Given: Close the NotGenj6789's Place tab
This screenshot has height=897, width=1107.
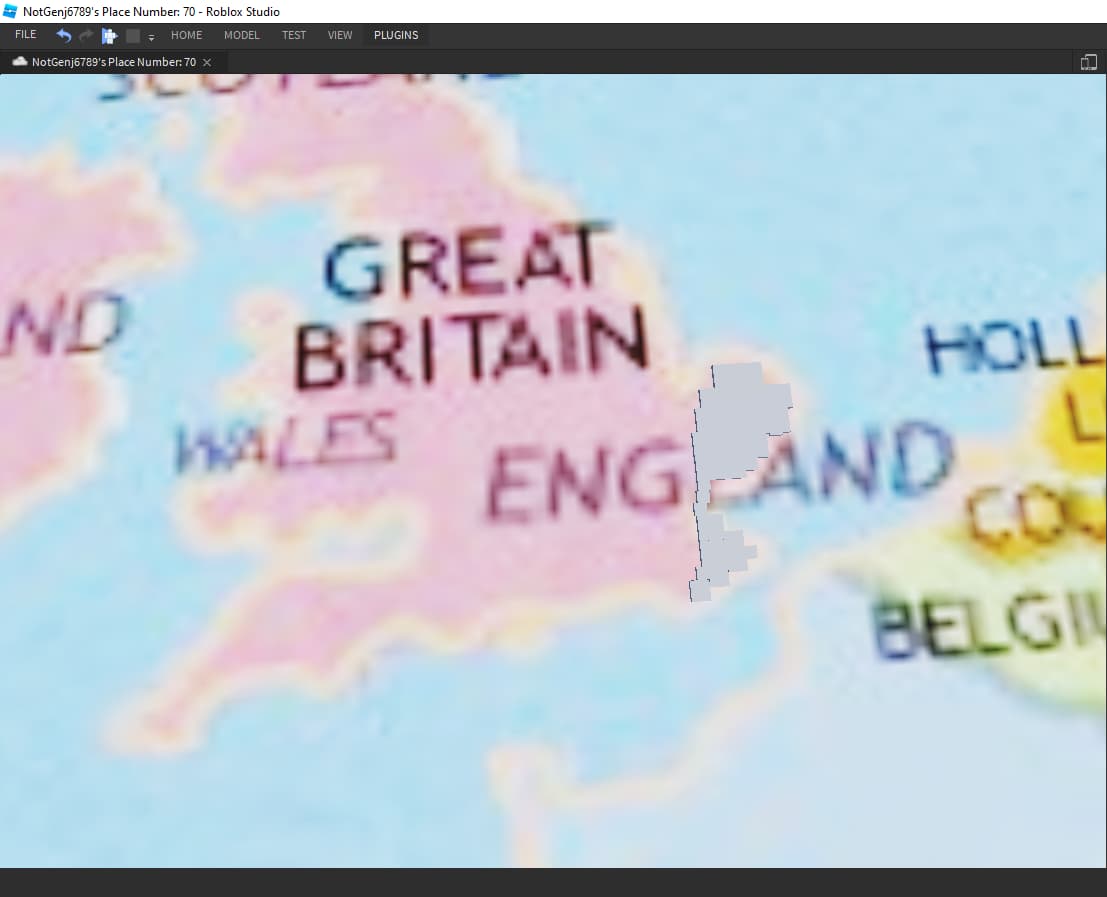Looking at the screenshot, I should pyautogui.click(x=206, y=62).
